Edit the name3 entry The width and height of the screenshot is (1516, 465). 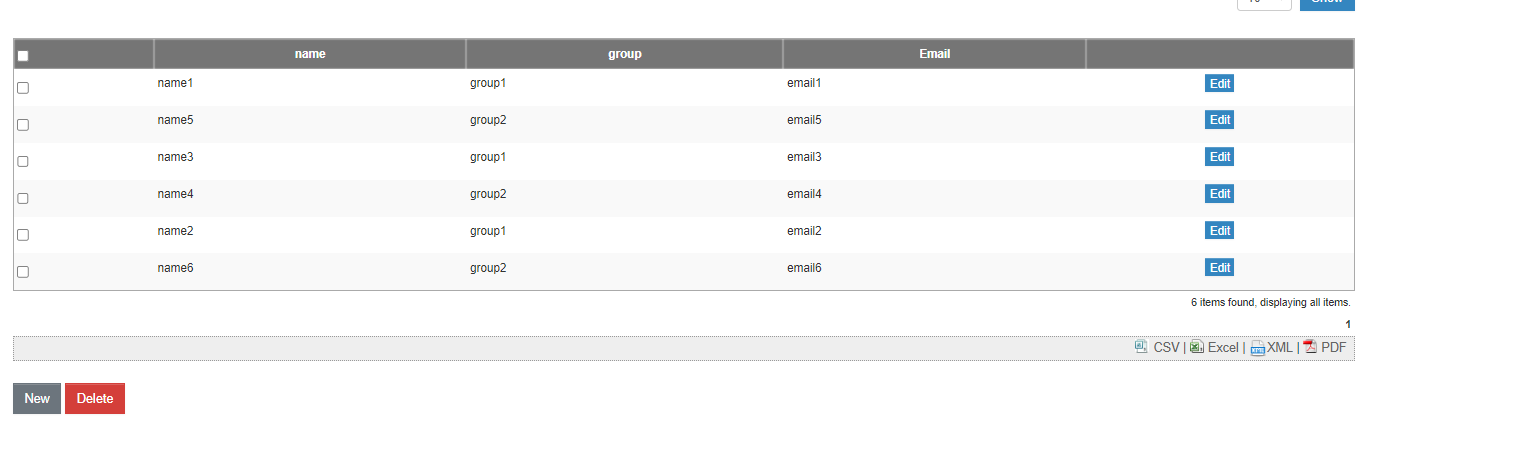[x=1219, y=157]
